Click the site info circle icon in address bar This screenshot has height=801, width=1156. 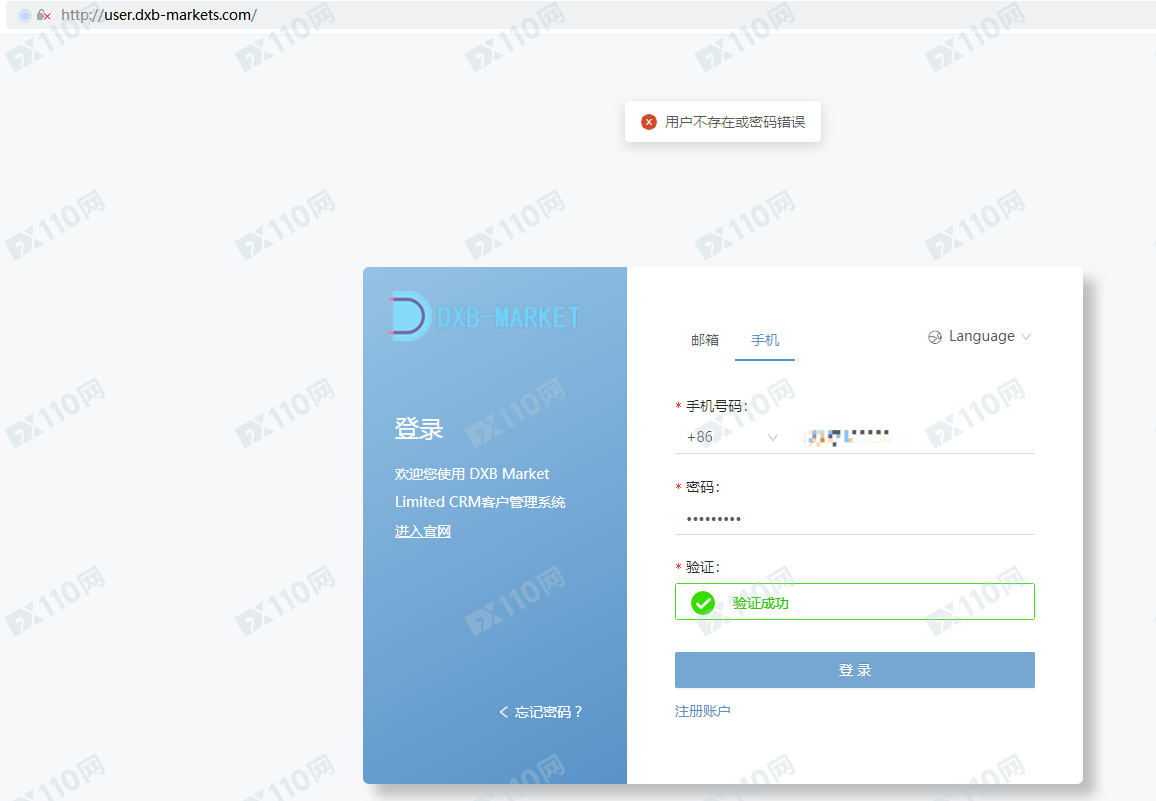(x=24, y=15)
